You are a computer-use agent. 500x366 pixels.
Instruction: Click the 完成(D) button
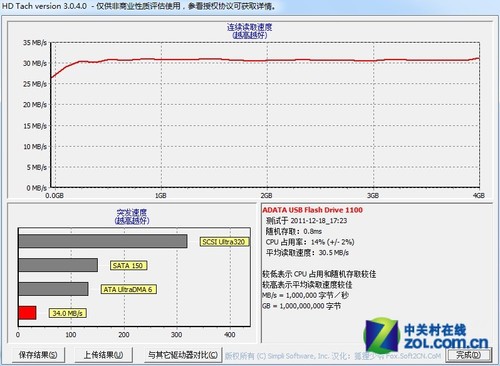click(468, 355)
